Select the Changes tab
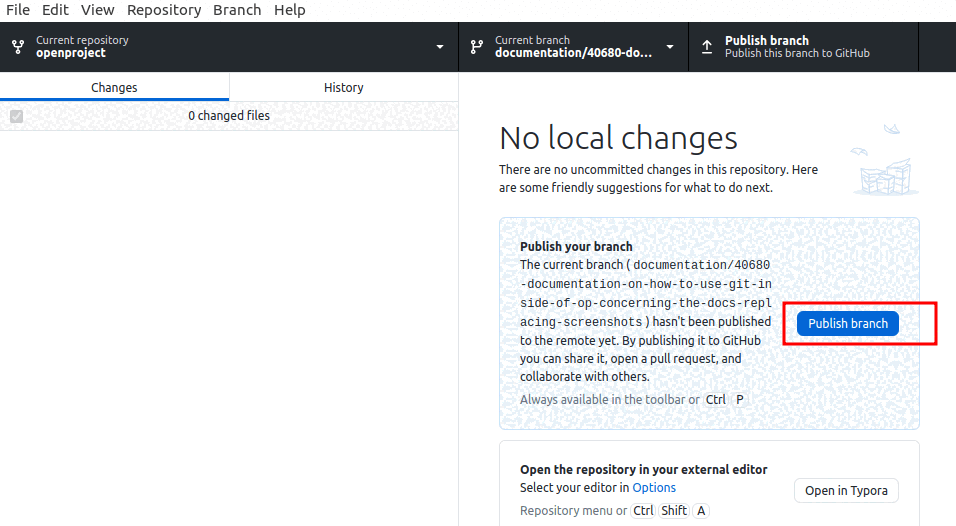 click(x=114, y=88)
